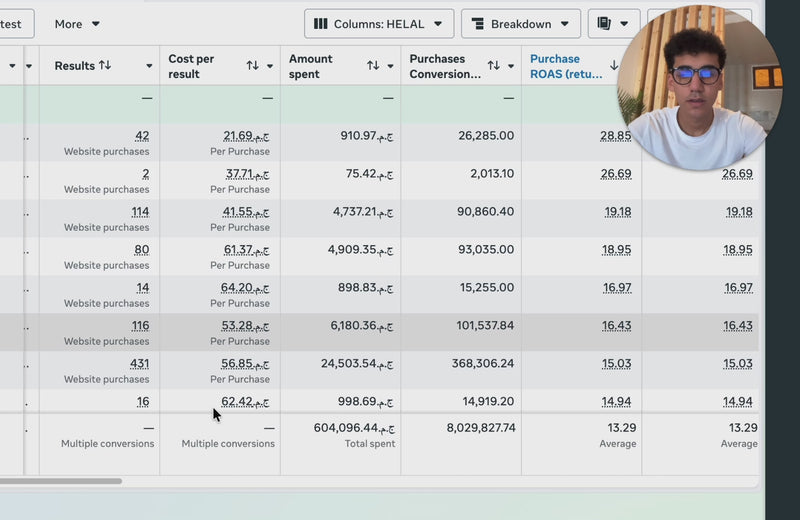The width and height of the screenshot is (800, 520).
Task: Expand the Results column options caret
Action: point(149,66)
